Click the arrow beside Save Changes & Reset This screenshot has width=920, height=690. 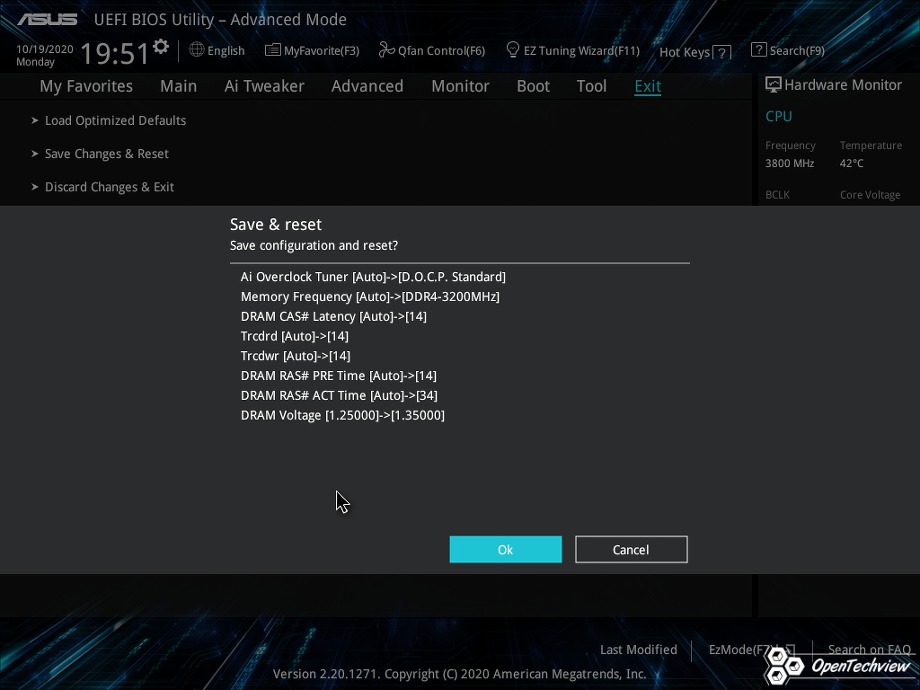pos(35,154)
